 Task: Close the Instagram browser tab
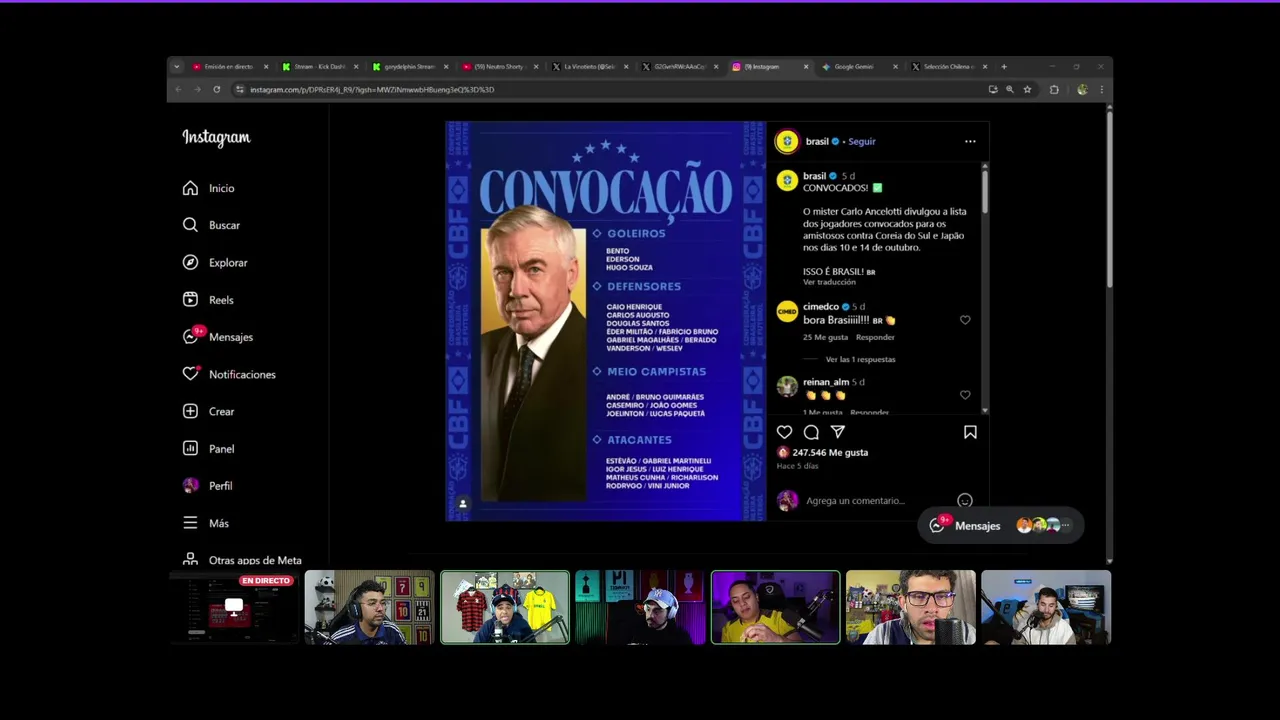point(806,67)
